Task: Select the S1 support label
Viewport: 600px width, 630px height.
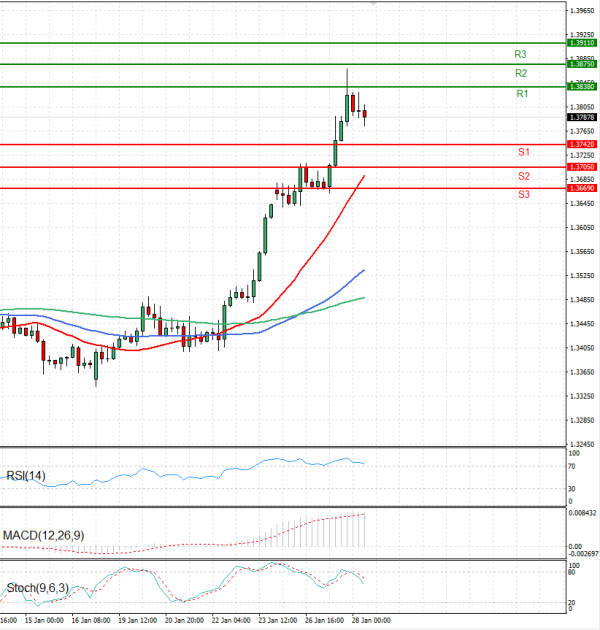Action: 523,152
